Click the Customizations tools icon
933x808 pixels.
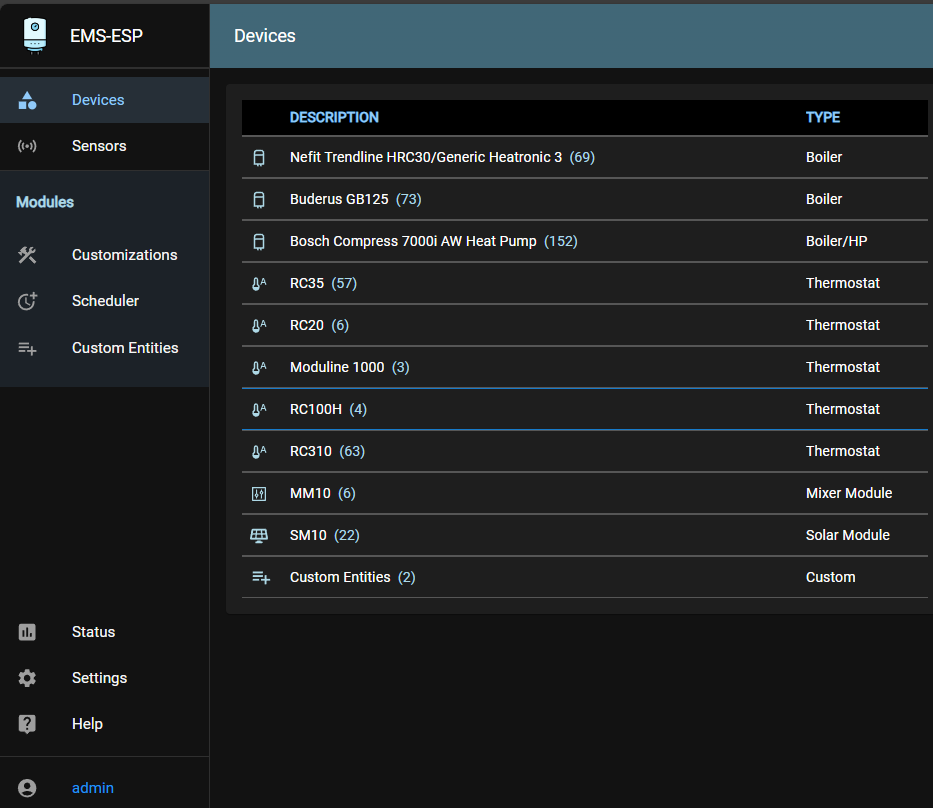coord(27,255)
